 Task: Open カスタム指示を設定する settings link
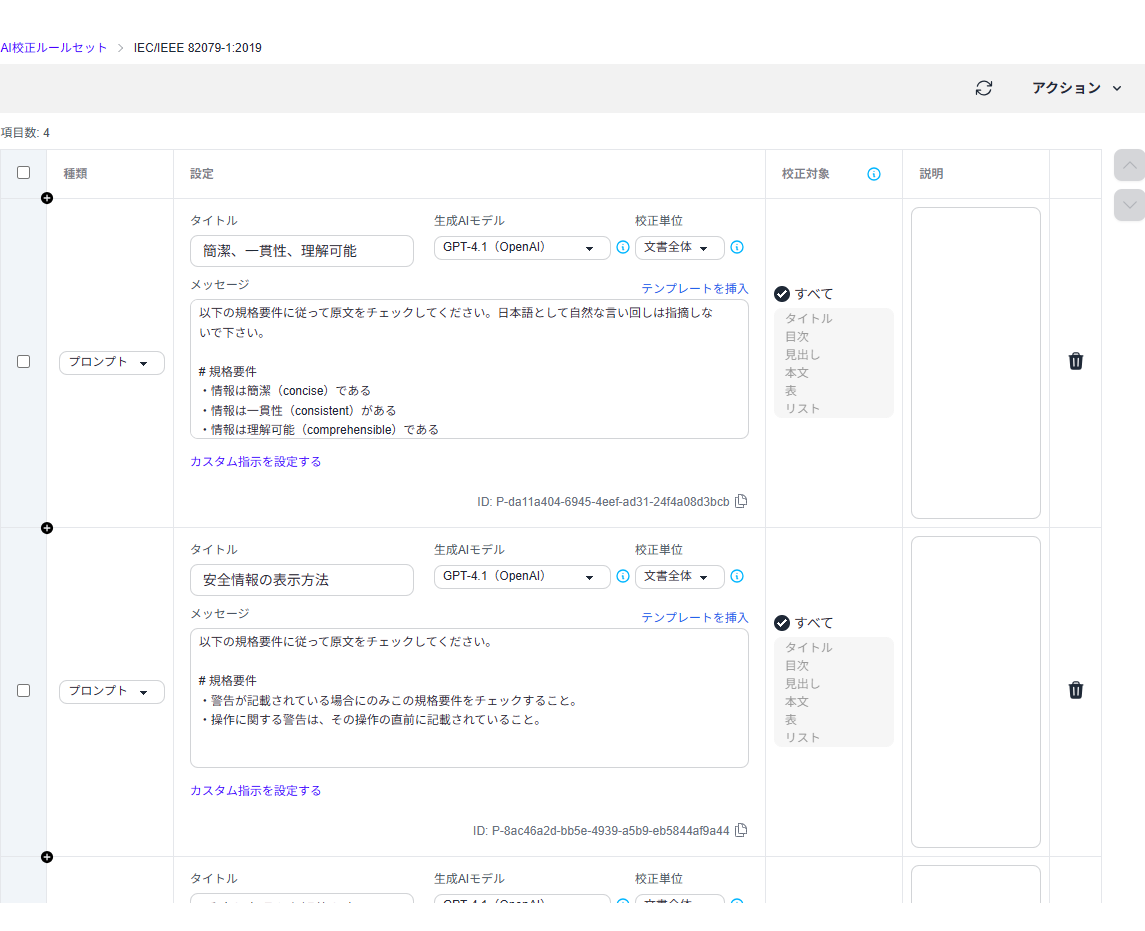coord(255,461)
